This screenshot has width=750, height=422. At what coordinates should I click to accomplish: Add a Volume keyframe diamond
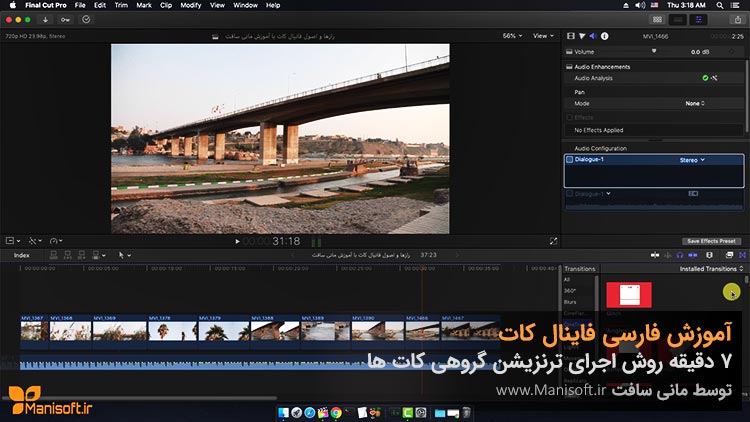[732, 52]
